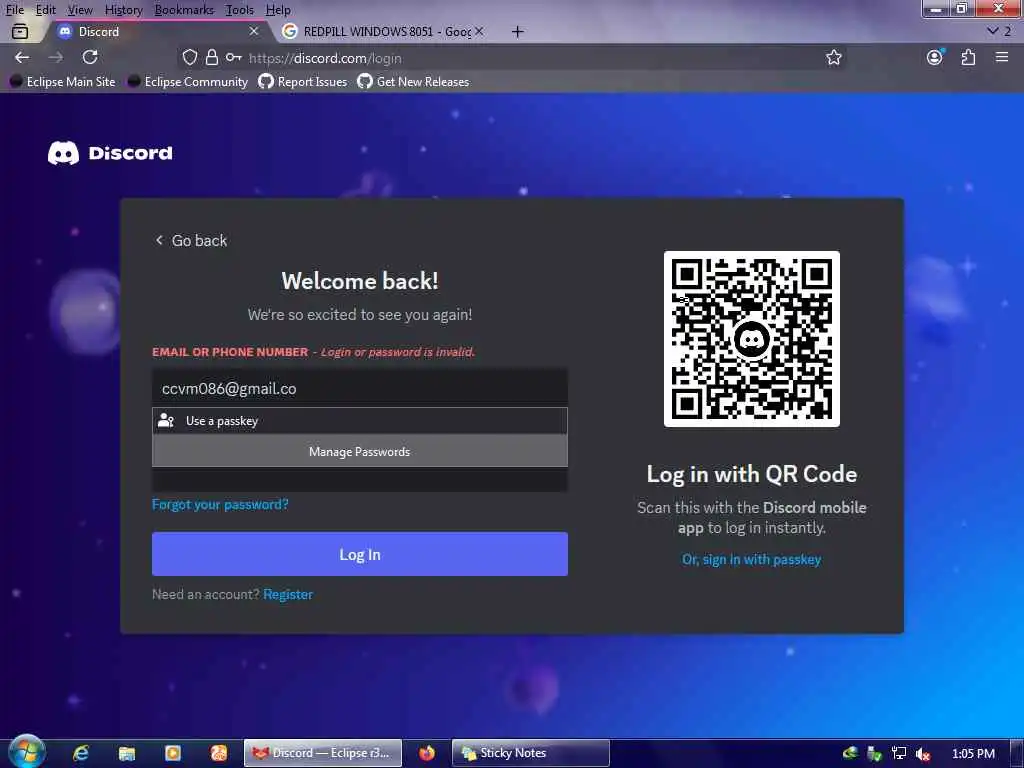Image resolution: width=1024 pixels, height=768 pixels.
Task: Click the QR code image
Action: [x=752, y=339]
